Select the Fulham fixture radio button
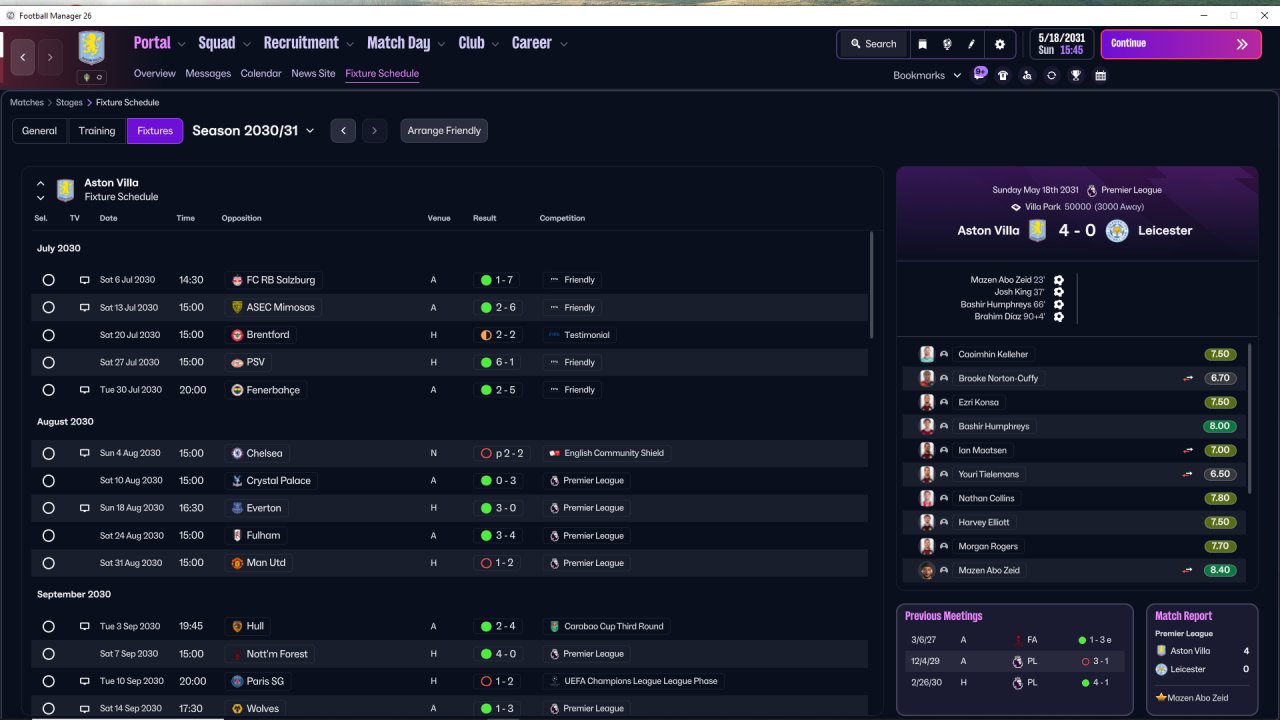Viewport: 1280px width, 720px height. pyautogui.click(x=48, y=536)
